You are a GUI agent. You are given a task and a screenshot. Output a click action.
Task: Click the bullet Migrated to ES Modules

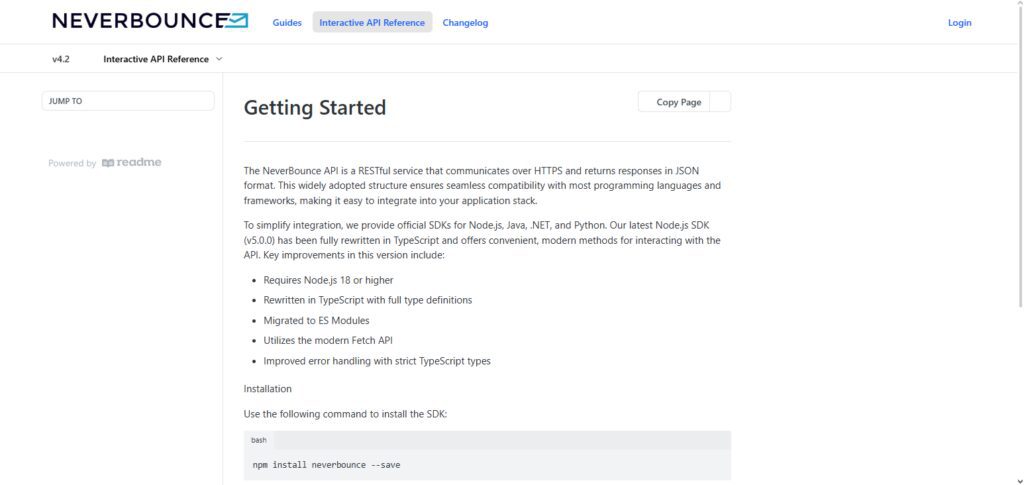tap(316, 321)
